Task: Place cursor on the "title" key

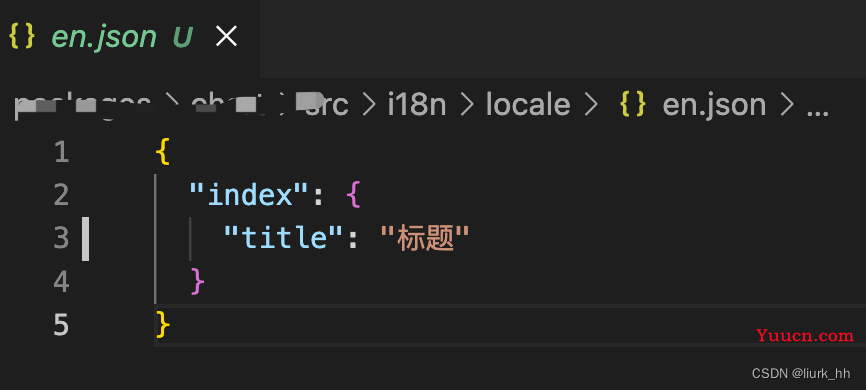Action: [283, 238]
